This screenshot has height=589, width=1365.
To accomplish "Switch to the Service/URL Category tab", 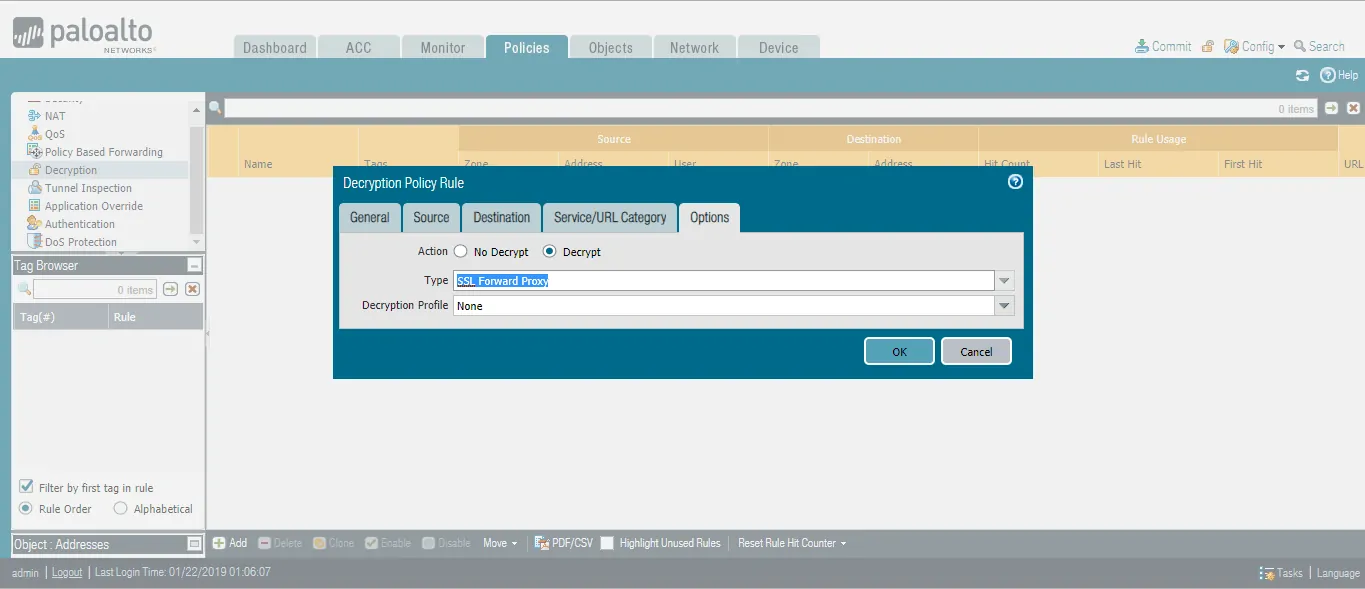I will (609, 218).
